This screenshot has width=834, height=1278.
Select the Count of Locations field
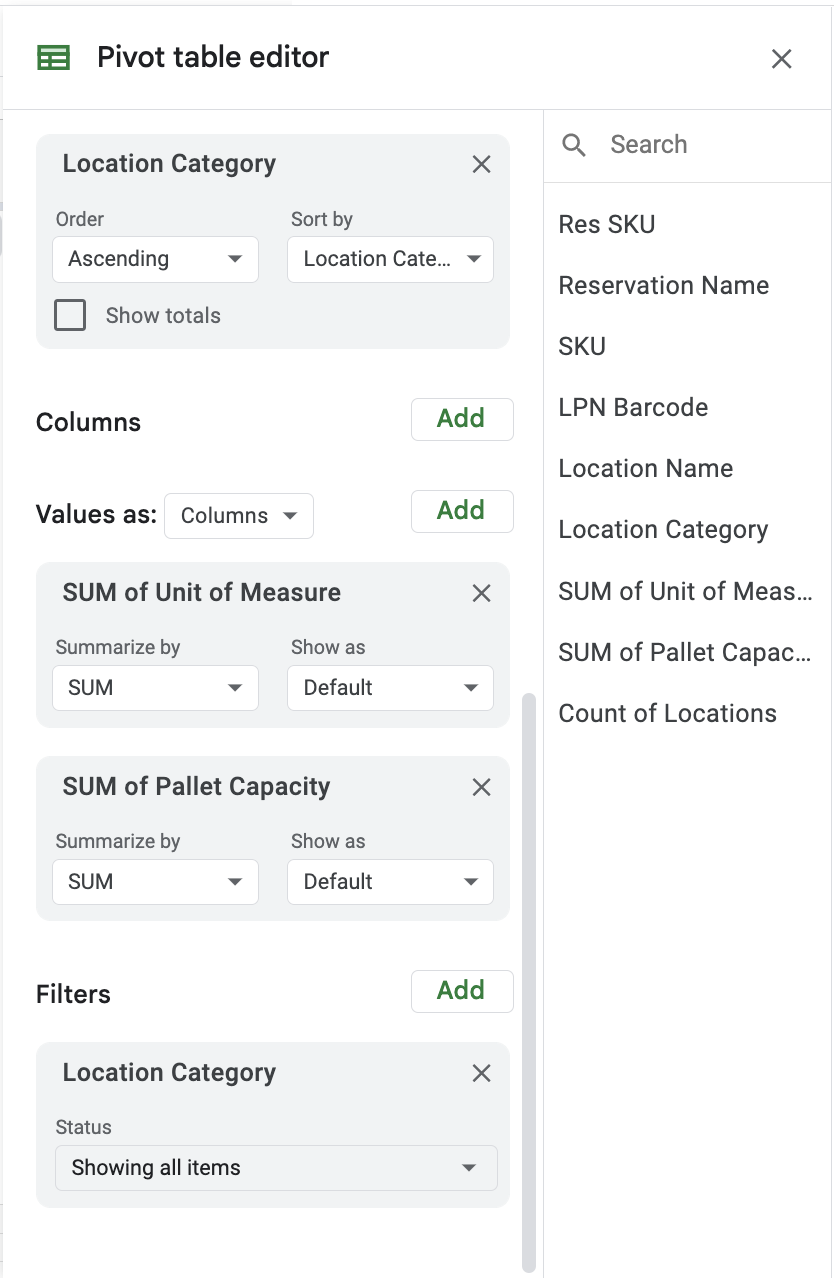click(667, 713)
